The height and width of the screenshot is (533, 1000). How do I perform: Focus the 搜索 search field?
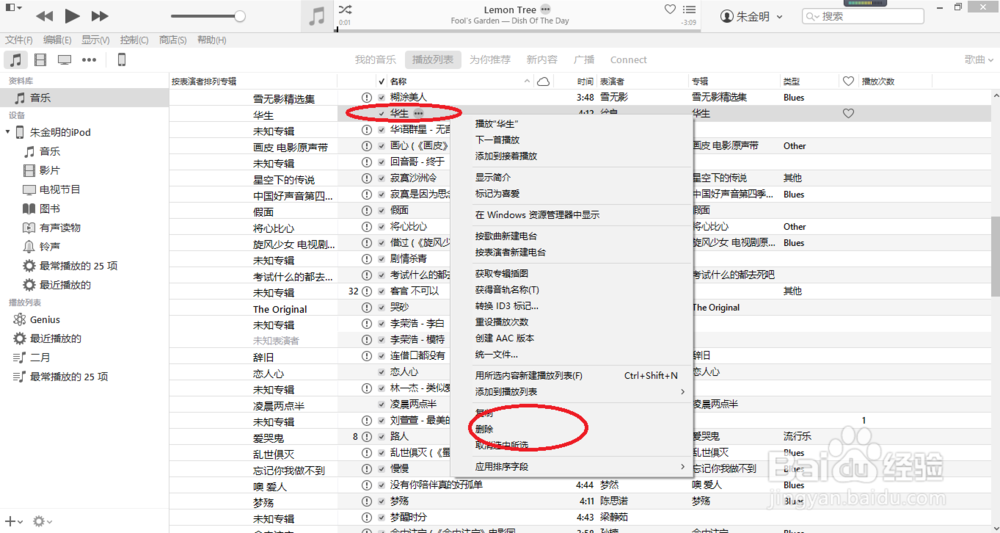click(863, 17)
